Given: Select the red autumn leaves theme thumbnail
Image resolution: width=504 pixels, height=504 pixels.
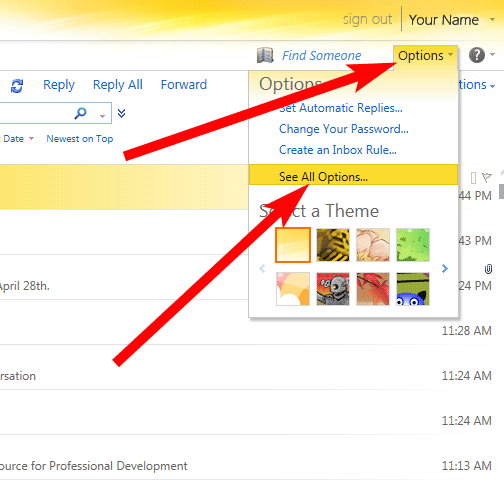Looking at the screenshot, I should (x=373, y=289).
